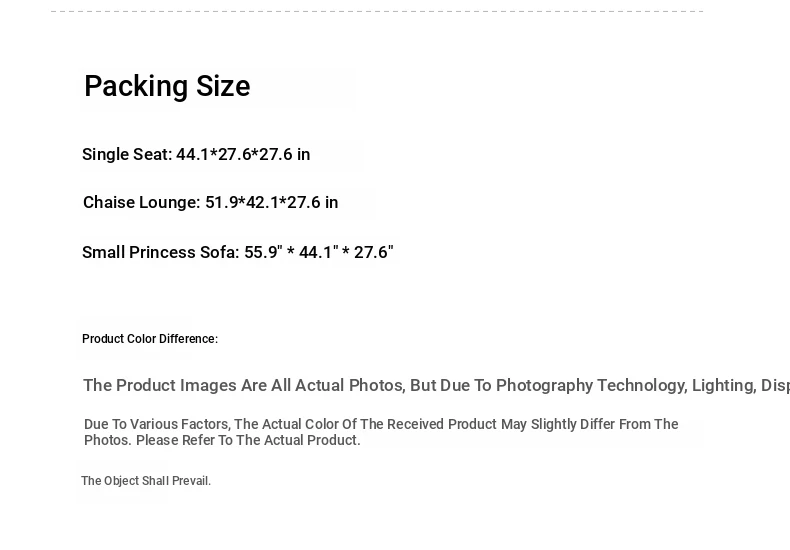Image resolution: width=790 pixels, height=550 pixels.
Task: Click the 51.9*42.1*27.6 in measurement
Action: click(272, 202)
